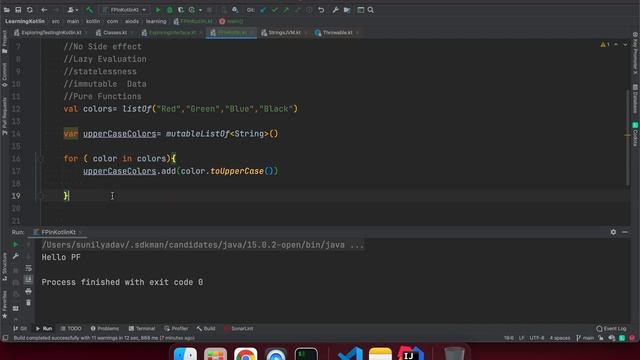Collapse the for loop fold marker
The width and height of the screenshot is (640, 360).
point(41,159)
